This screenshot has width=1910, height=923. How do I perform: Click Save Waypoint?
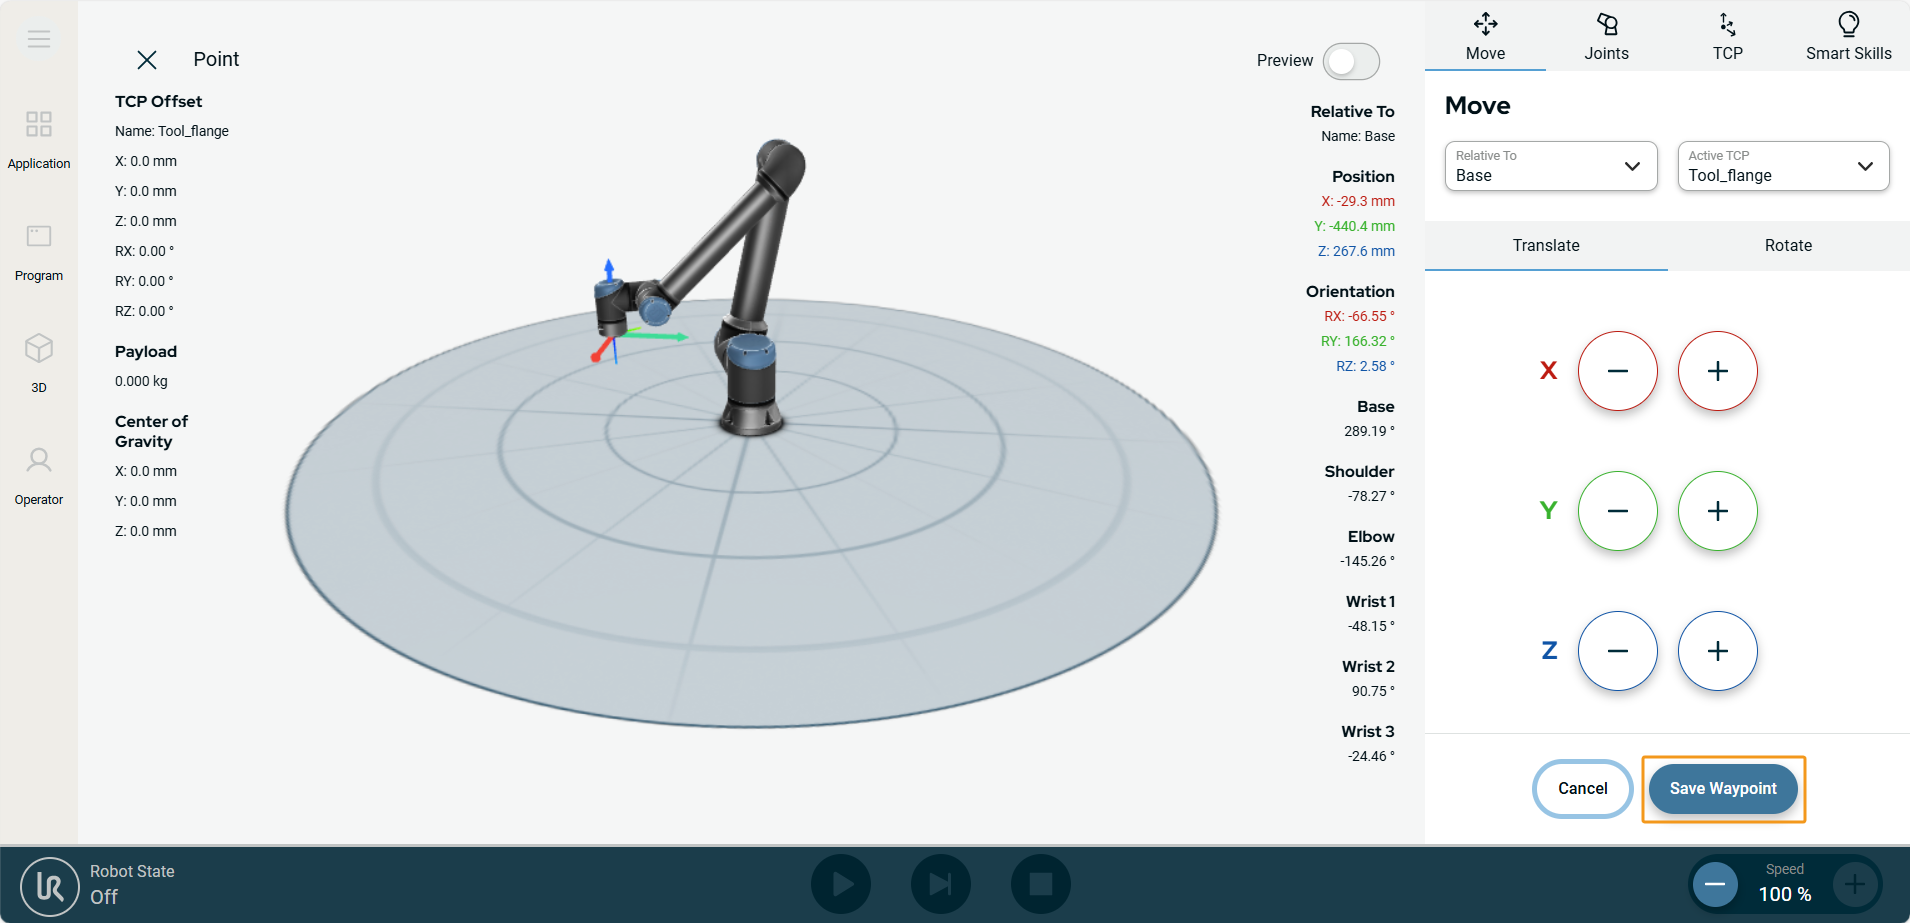(1723, 789)
